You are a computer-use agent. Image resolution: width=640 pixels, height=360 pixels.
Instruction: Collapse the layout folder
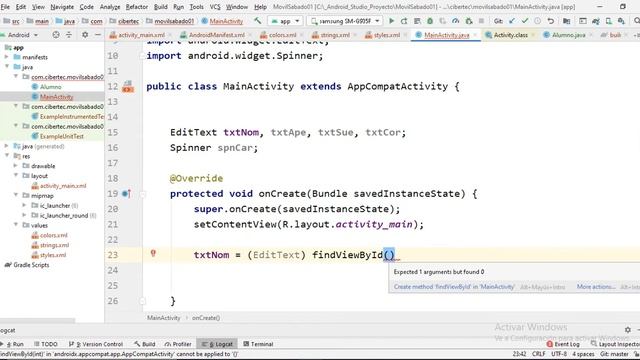point(16,176)
